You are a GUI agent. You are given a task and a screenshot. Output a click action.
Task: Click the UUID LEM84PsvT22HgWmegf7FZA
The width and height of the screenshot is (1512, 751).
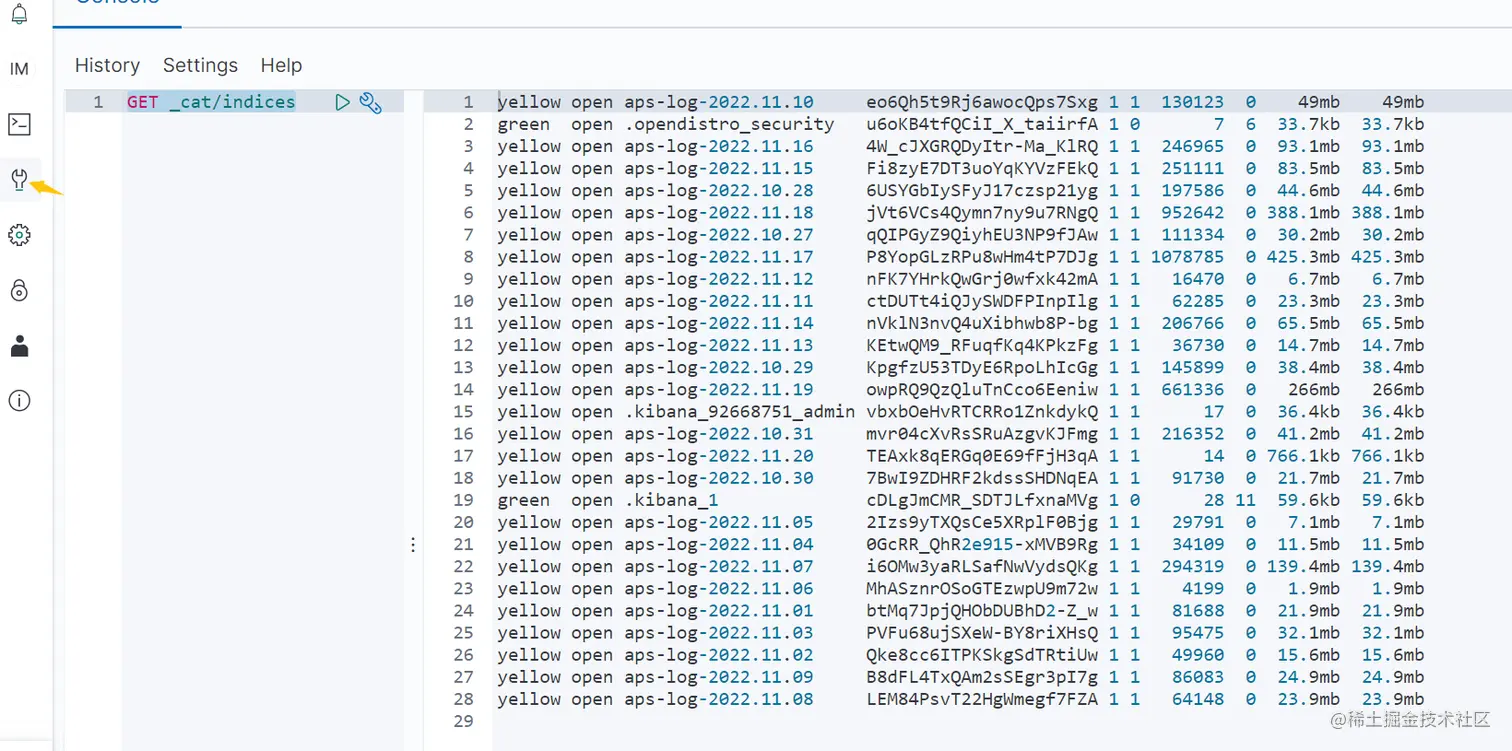(982, 699)
